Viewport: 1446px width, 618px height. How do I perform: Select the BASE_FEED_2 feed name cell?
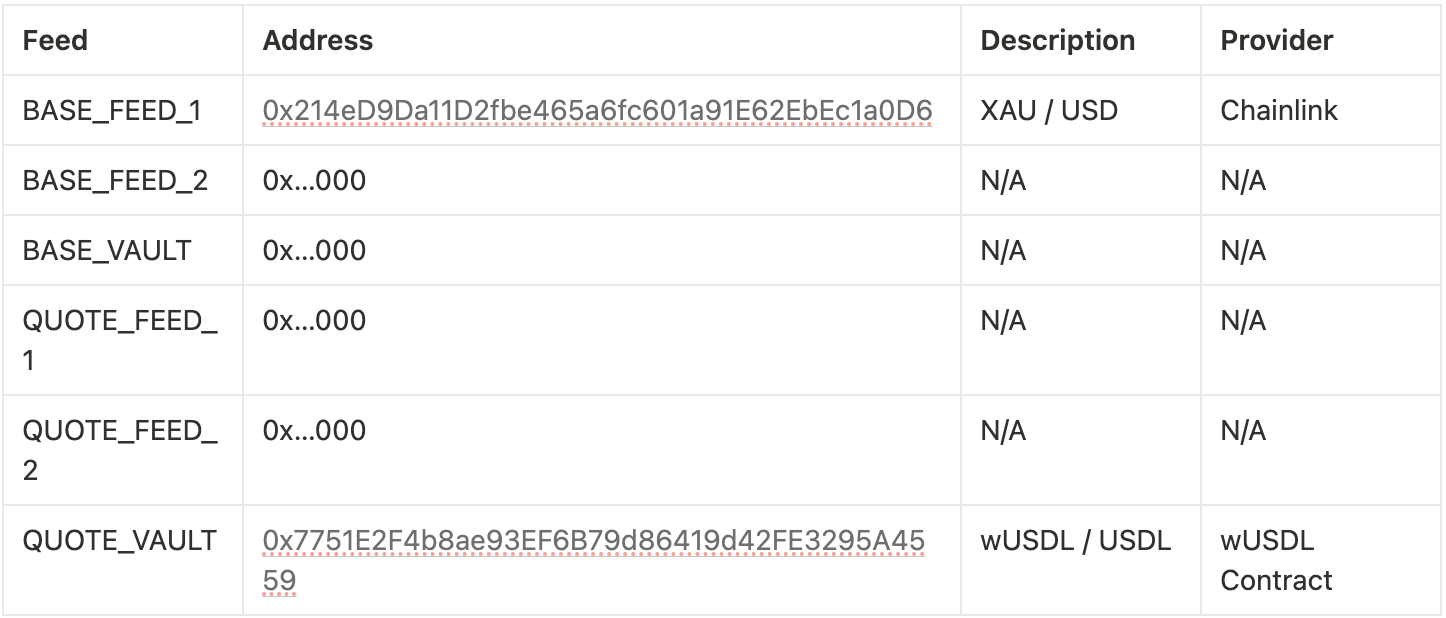[115, 181]
